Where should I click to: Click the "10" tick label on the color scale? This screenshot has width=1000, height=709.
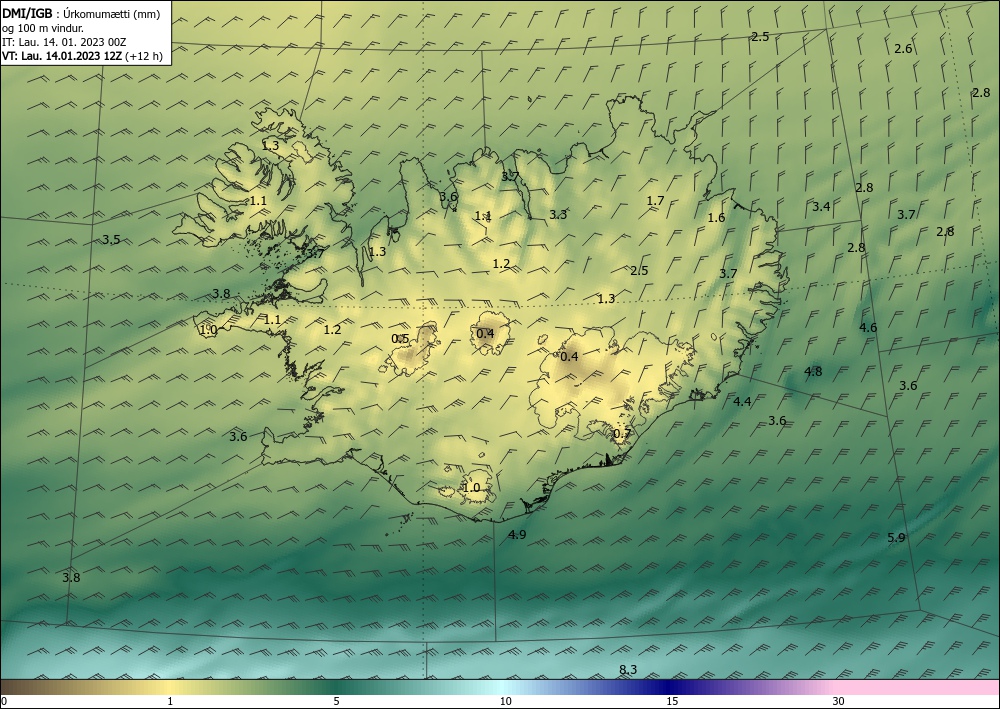click(x=505, y=702)
